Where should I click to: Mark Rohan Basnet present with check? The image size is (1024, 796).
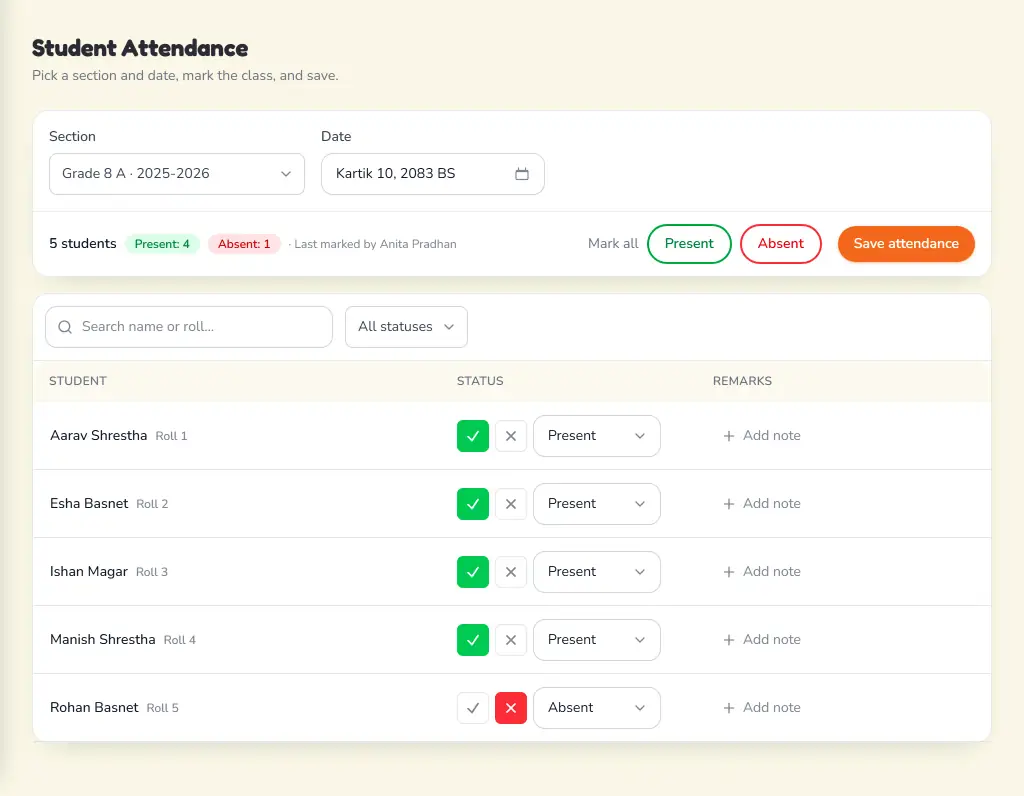pos(473,707)
